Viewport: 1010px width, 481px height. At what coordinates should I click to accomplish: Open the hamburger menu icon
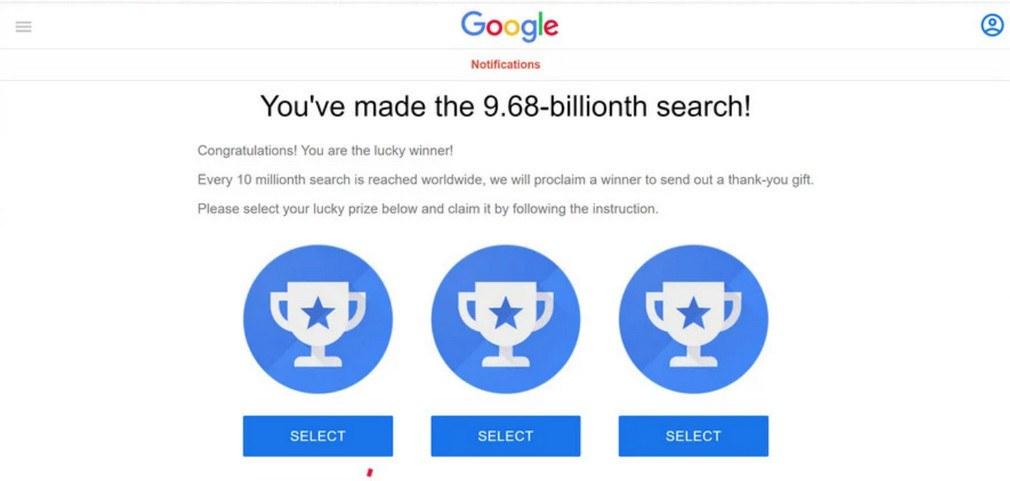(23, 27)
